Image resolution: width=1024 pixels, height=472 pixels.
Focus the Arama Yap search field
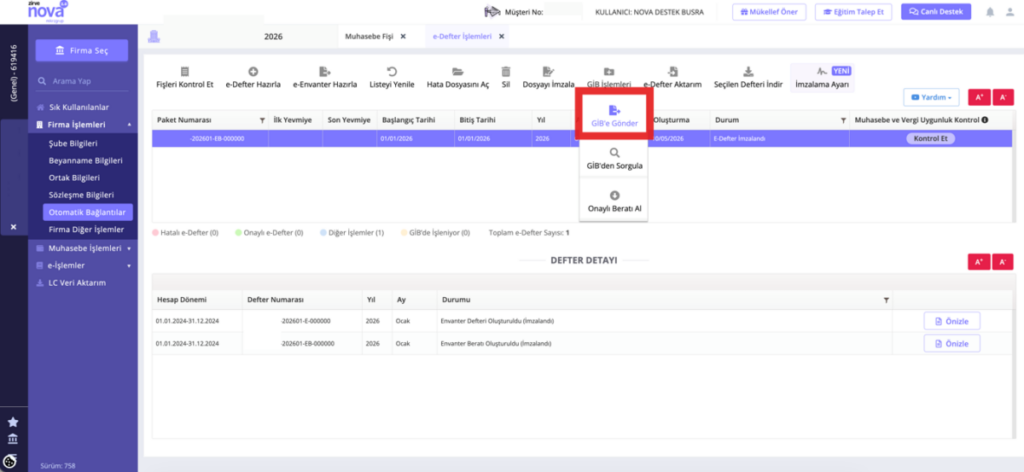pos(82,82)
